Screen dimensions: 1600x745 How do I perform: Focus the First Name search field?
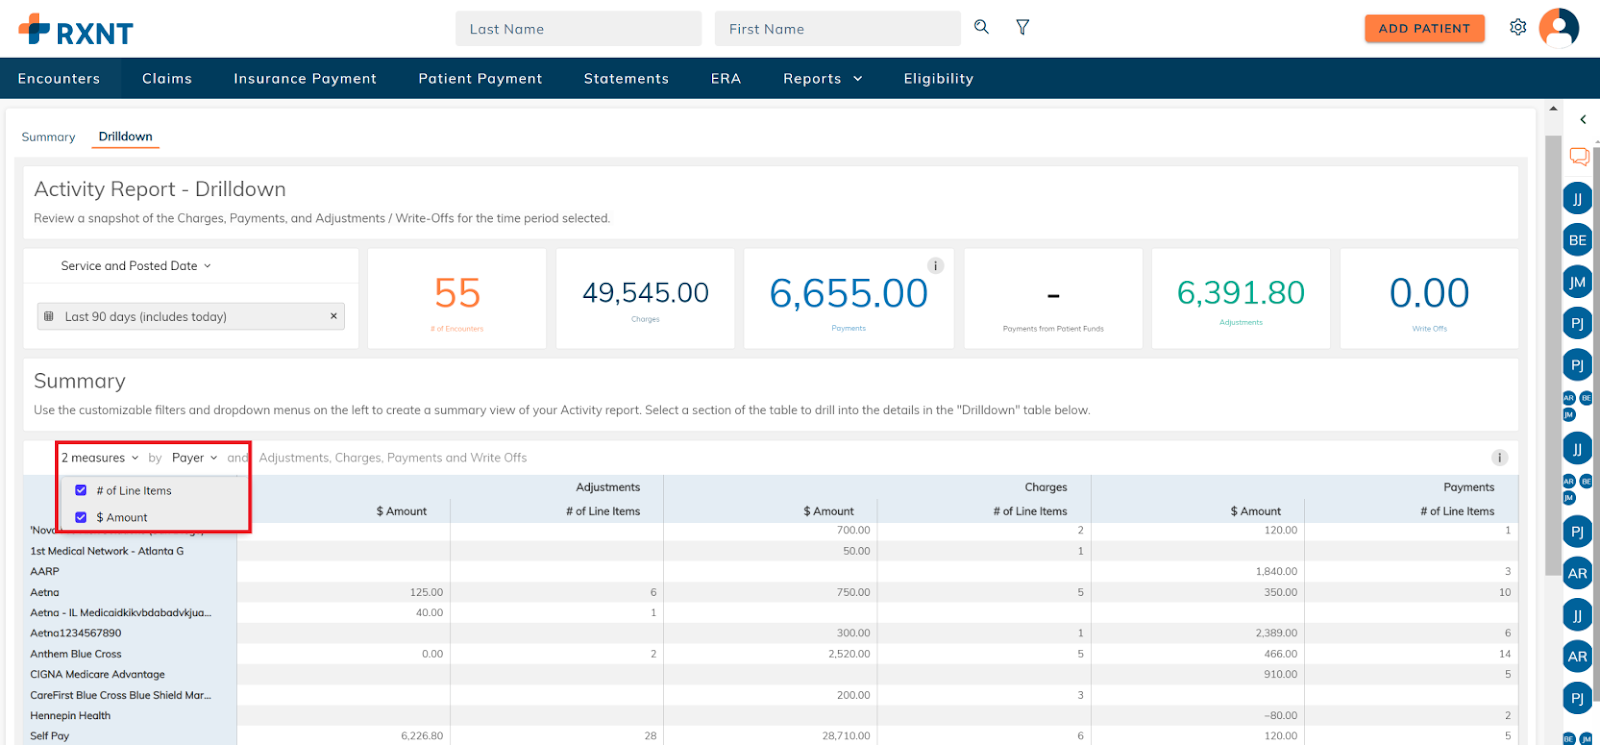[x=837, y=29]
